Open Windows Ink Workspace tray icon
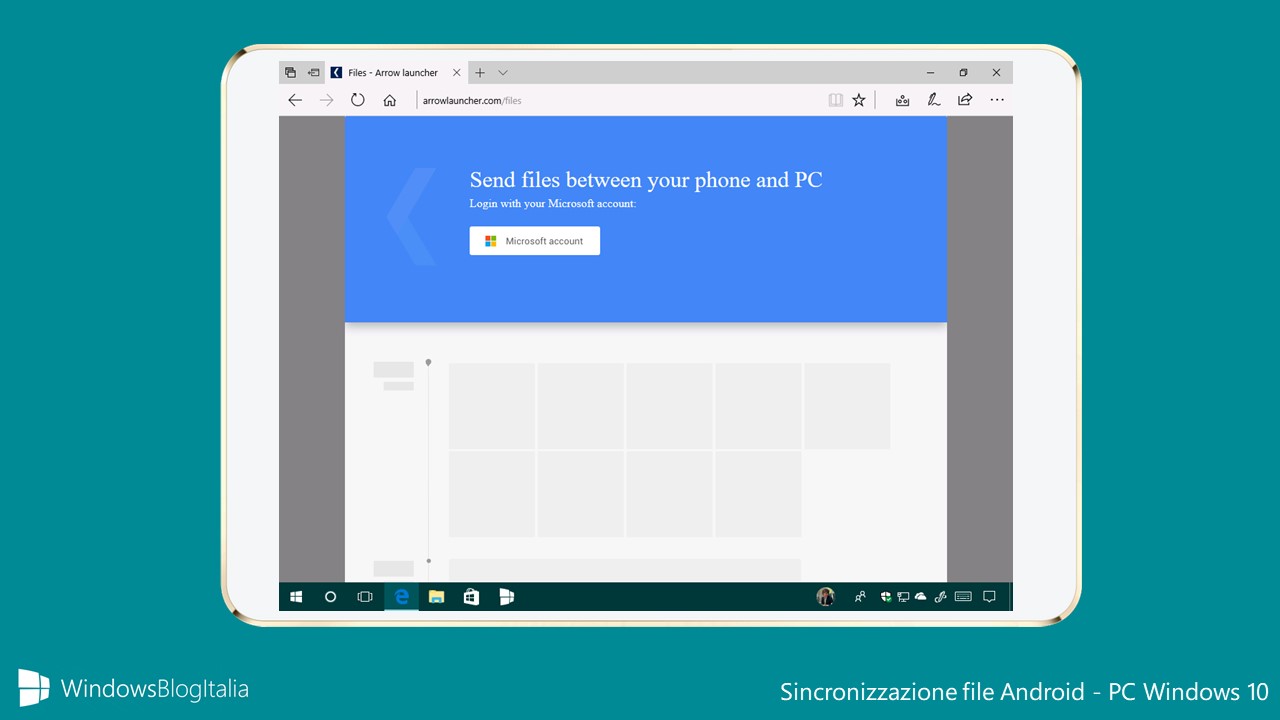 940,597
